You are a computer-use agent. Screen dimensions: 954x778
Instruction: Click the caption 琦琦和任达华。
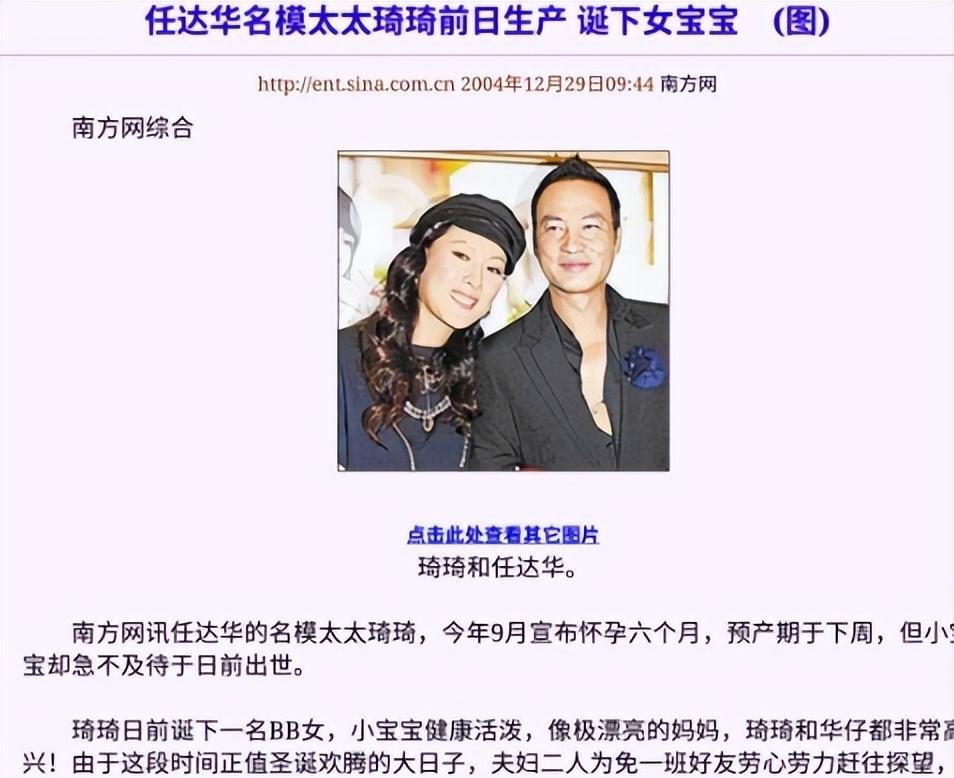(498, 568)
